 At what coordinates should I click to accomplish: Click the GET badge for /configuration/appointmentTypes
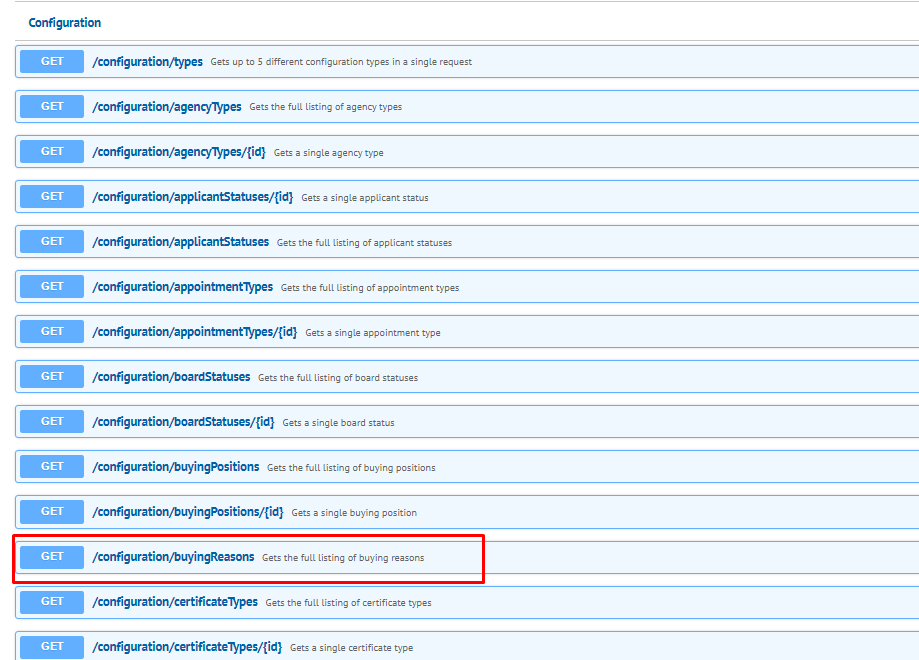(50, 286)
